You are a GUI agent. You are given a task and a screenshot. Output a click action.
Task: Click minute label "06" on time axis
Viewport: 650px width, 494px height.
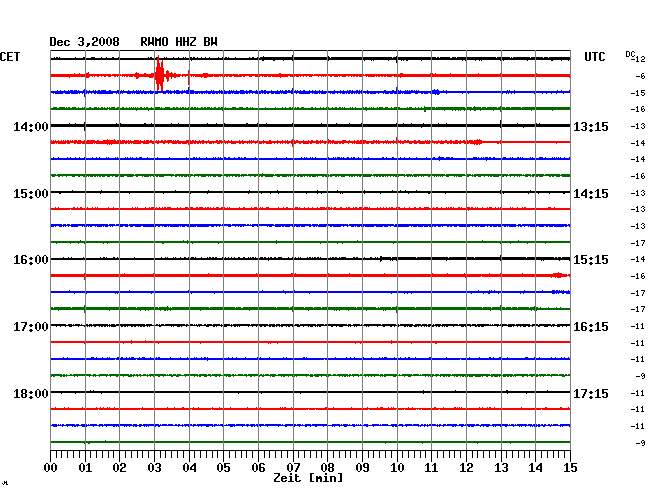258,467
